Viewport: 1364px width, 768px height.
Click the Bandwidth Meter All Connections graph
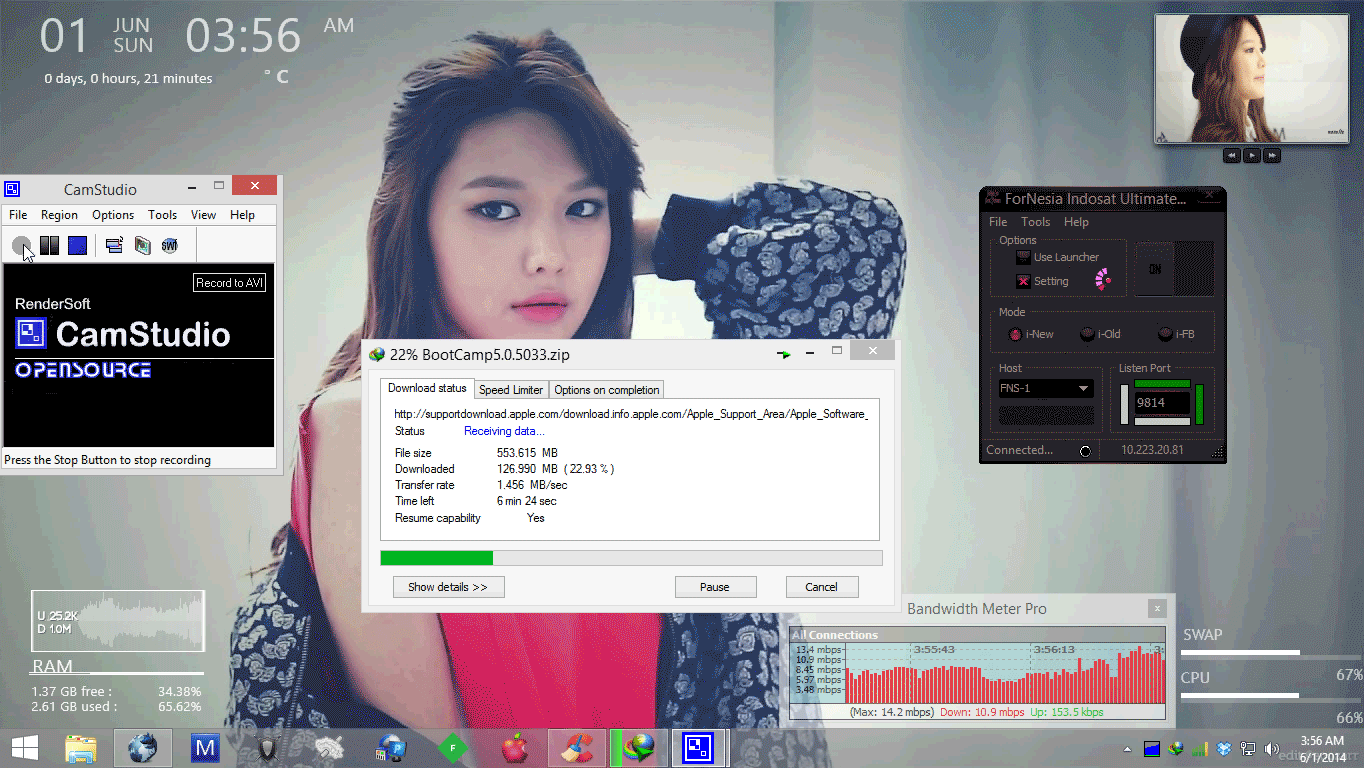tap(977, 672)
